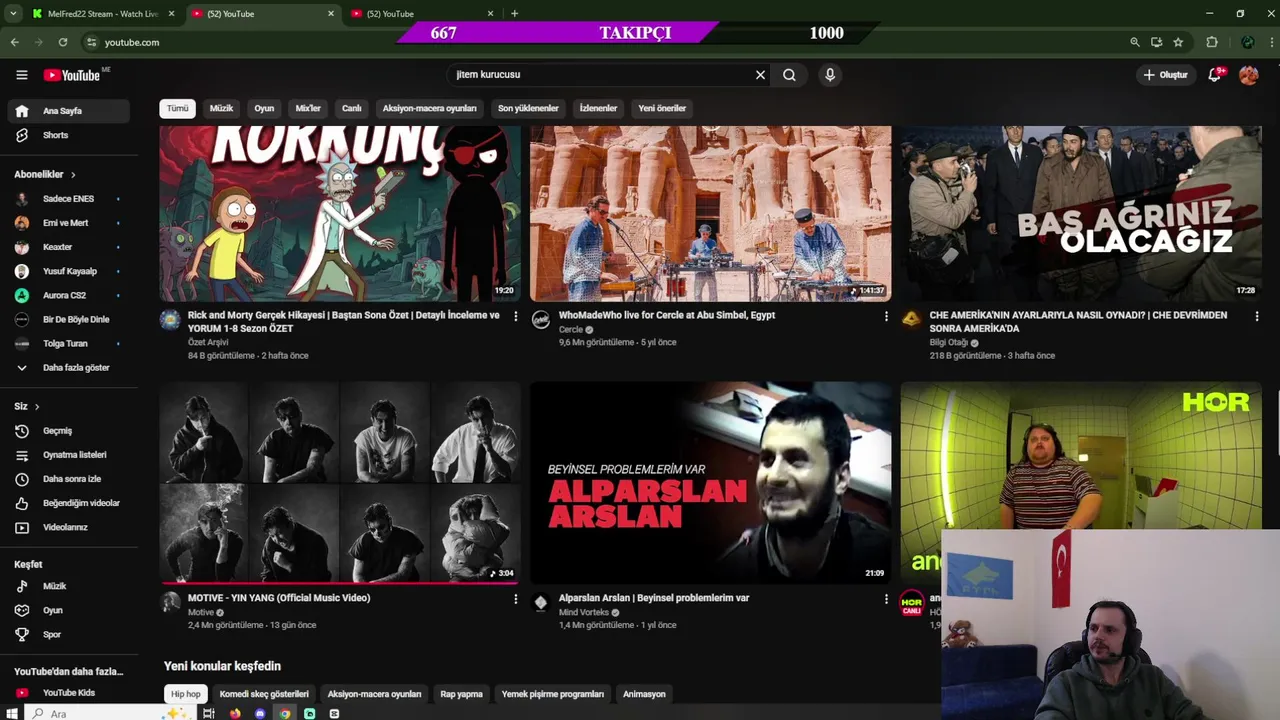
Task: Expand the Abonelikler section arrow
Action: [72, 175]
